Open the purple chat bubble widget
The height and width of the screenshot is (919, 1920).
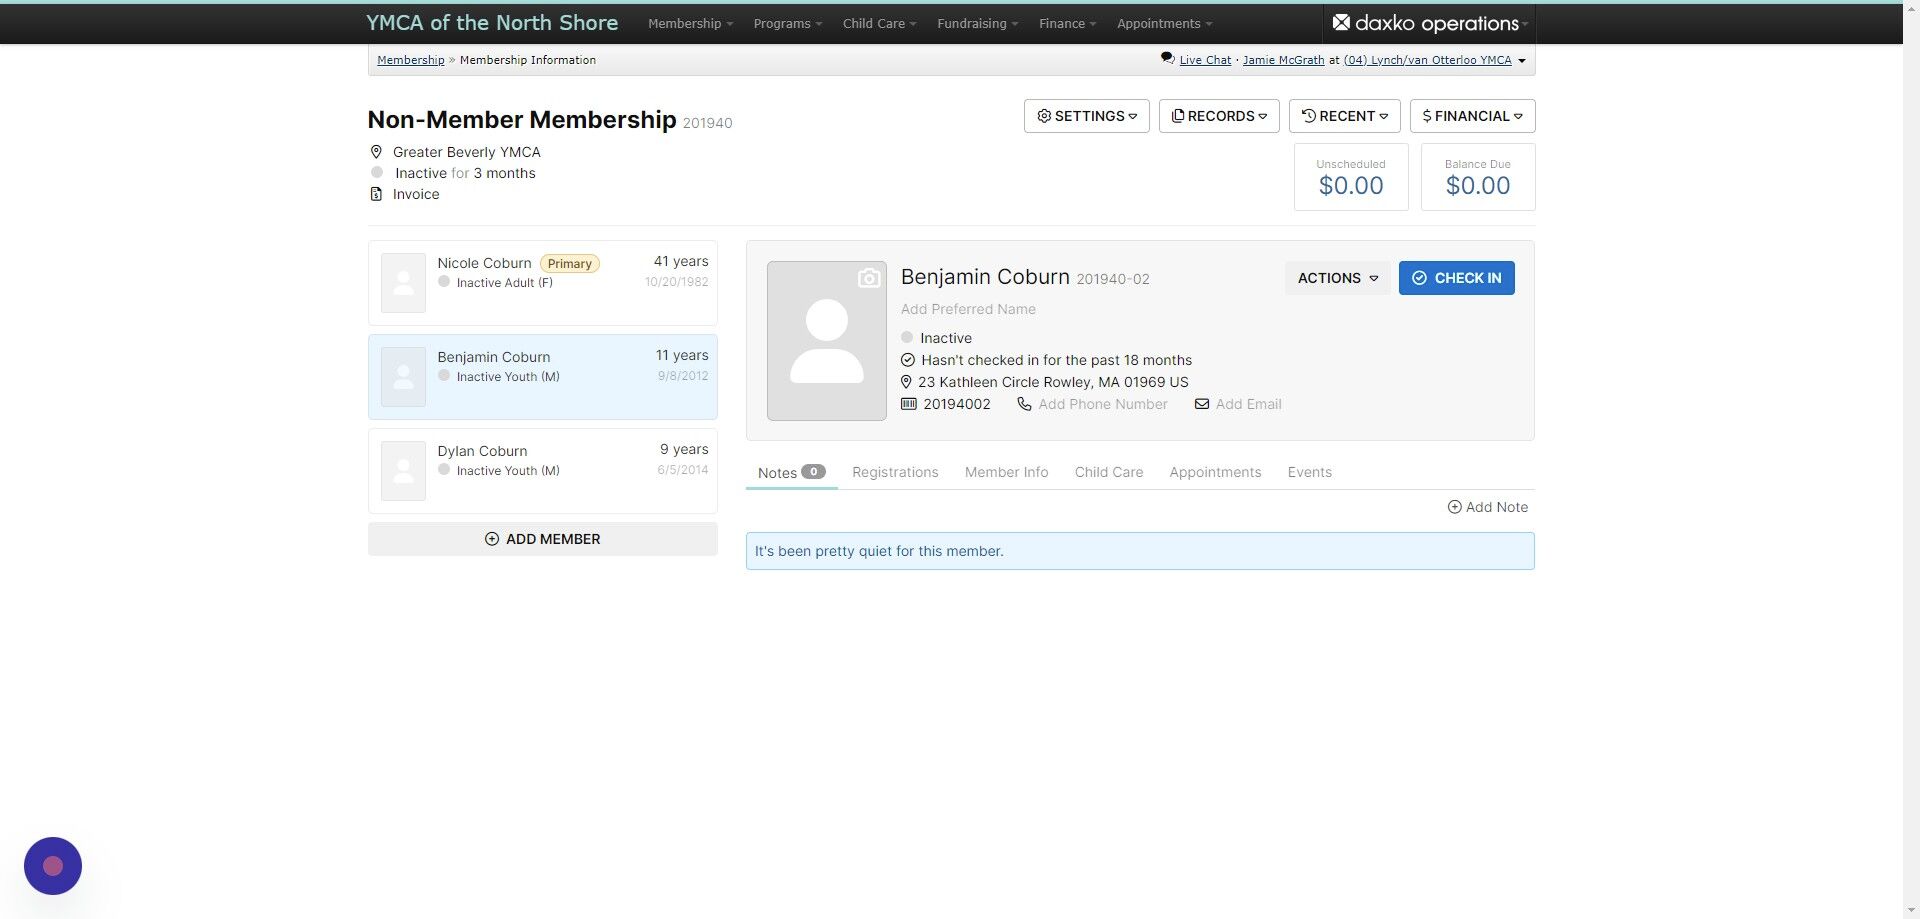pyautogui.click(x=53, y=866)
